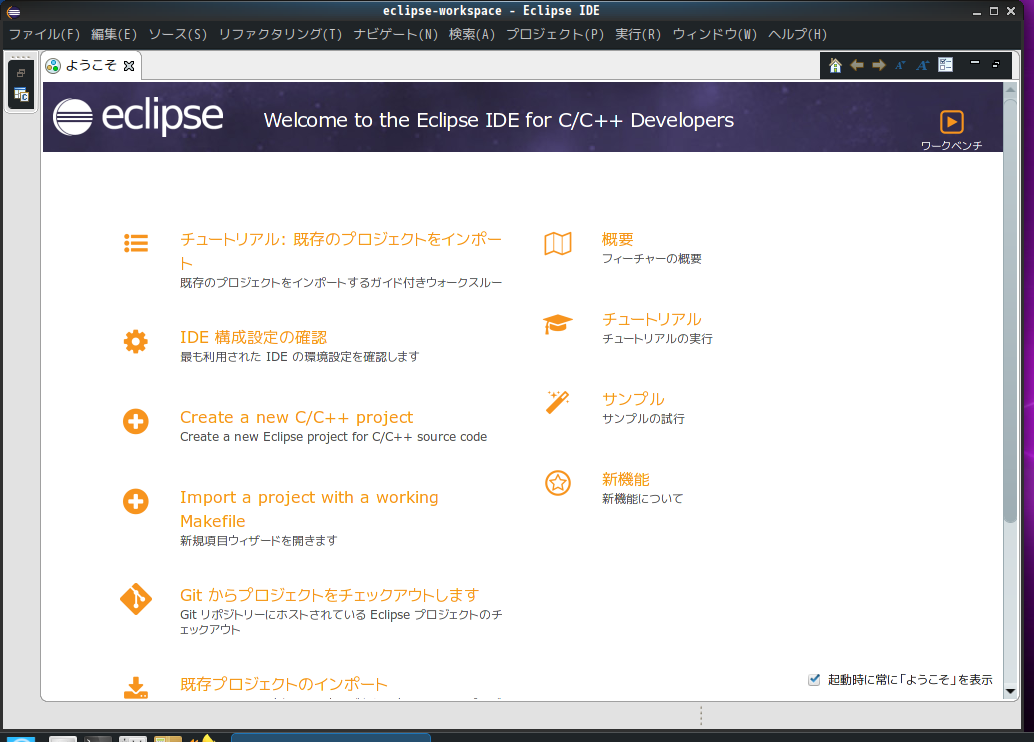
Task: Open the ヘルプ(H) menu
Action: pos(797,34)
